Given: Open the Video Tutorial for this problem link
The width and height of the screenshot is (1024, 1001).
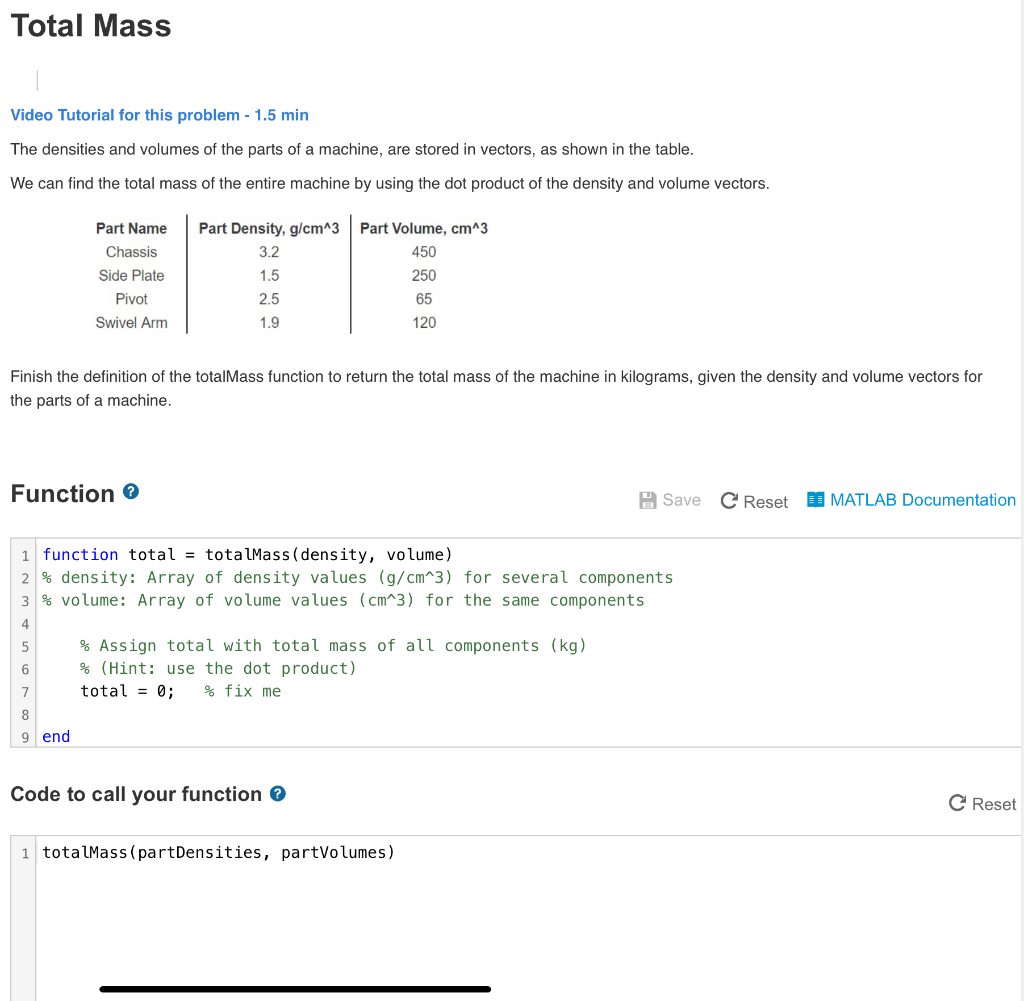Looking at the screenshot, I should [x=159, y=115].
